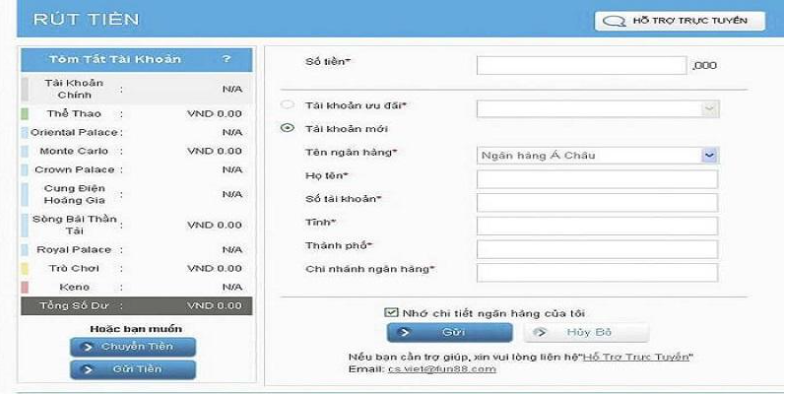Click the question mark in Tóm Tắt Tài Khoản
Screen dimensions: 796x397
tap(226, 59)
